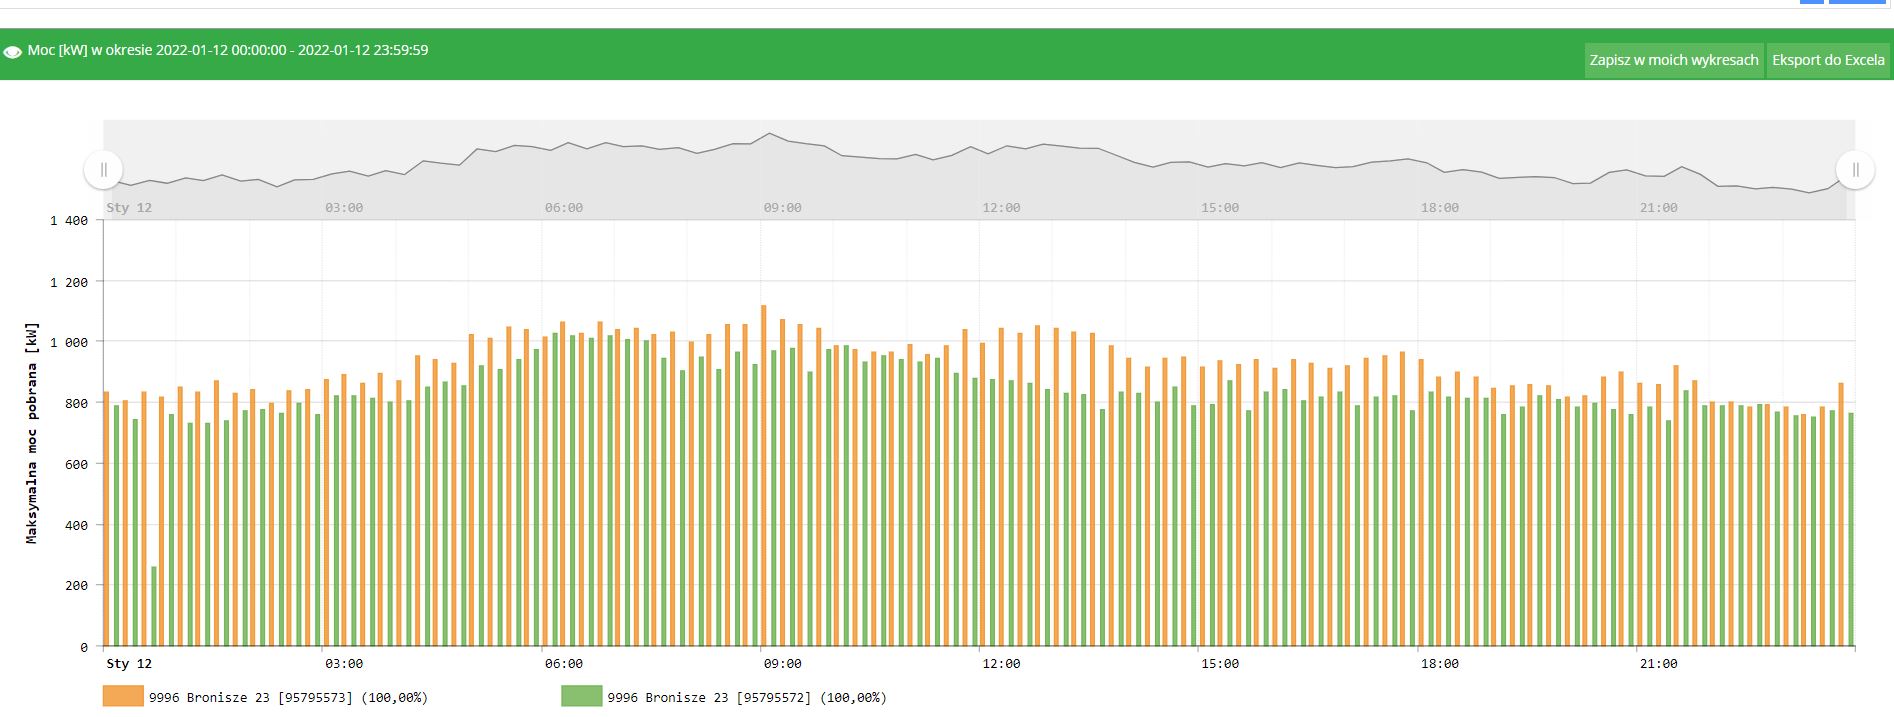Save chart via 'Zapisz w moich wykresach'

(x=1674, y=60)
